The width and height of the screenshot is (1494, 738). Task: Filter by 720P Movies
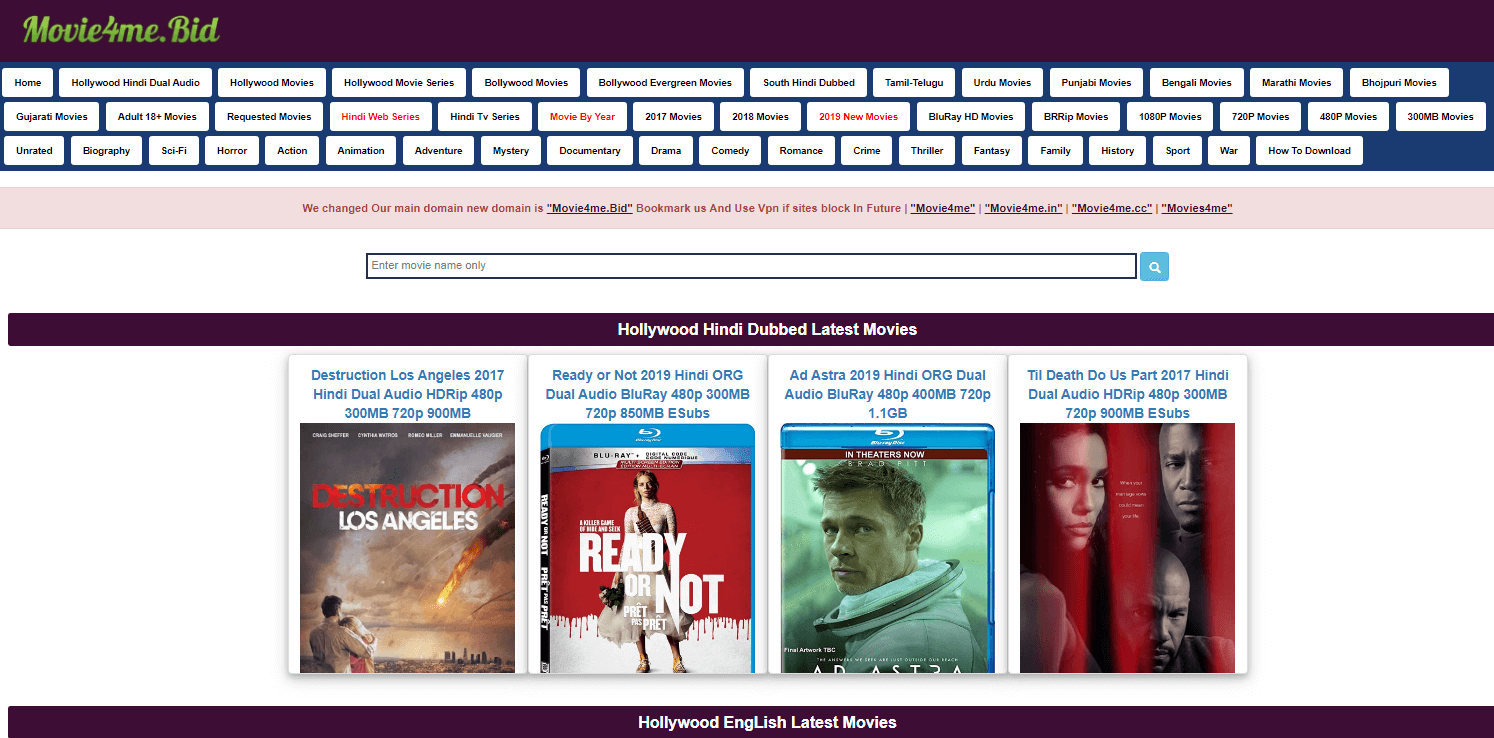(x=1260, y=117)
